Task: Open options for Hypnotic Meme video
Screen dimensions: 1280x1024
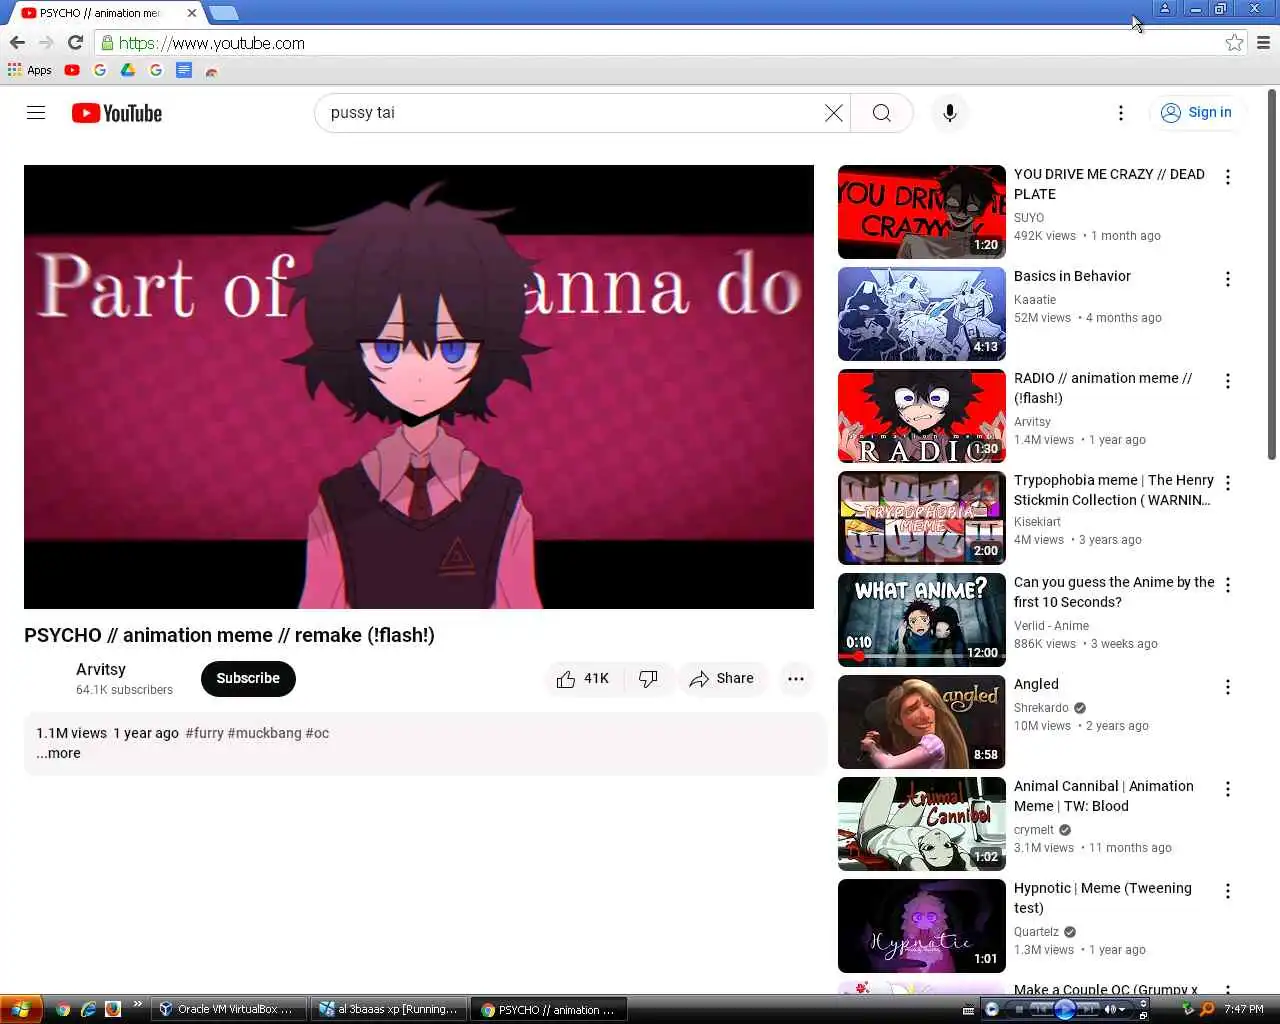Action: (x=1228, y=891)
